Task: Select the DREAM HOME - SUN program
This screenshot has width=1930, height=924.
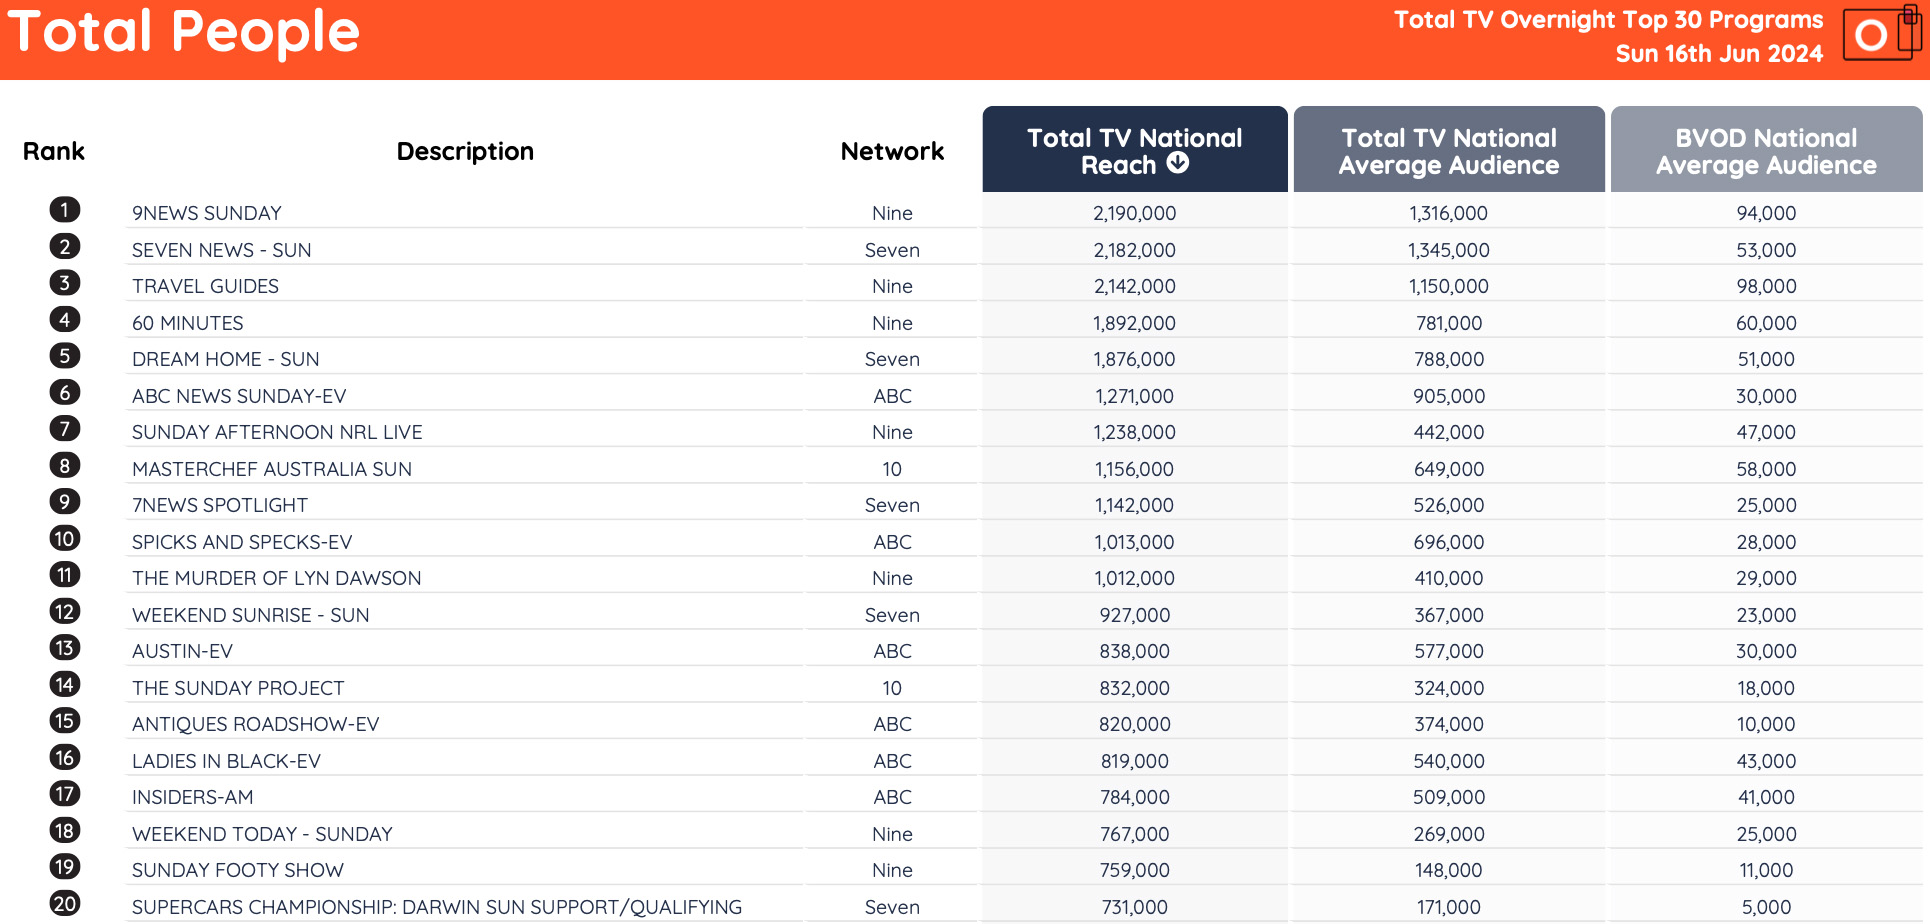Action: [x=226, y=359]
